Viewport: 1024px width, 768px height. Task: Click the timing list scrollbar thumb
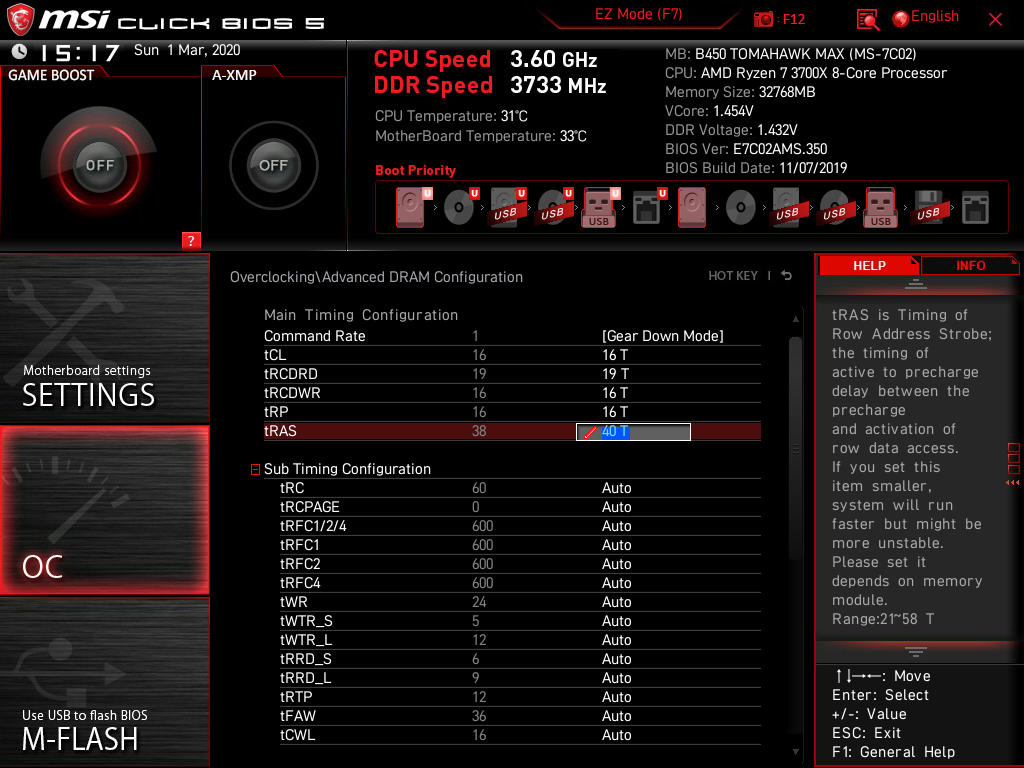point(795,447)
